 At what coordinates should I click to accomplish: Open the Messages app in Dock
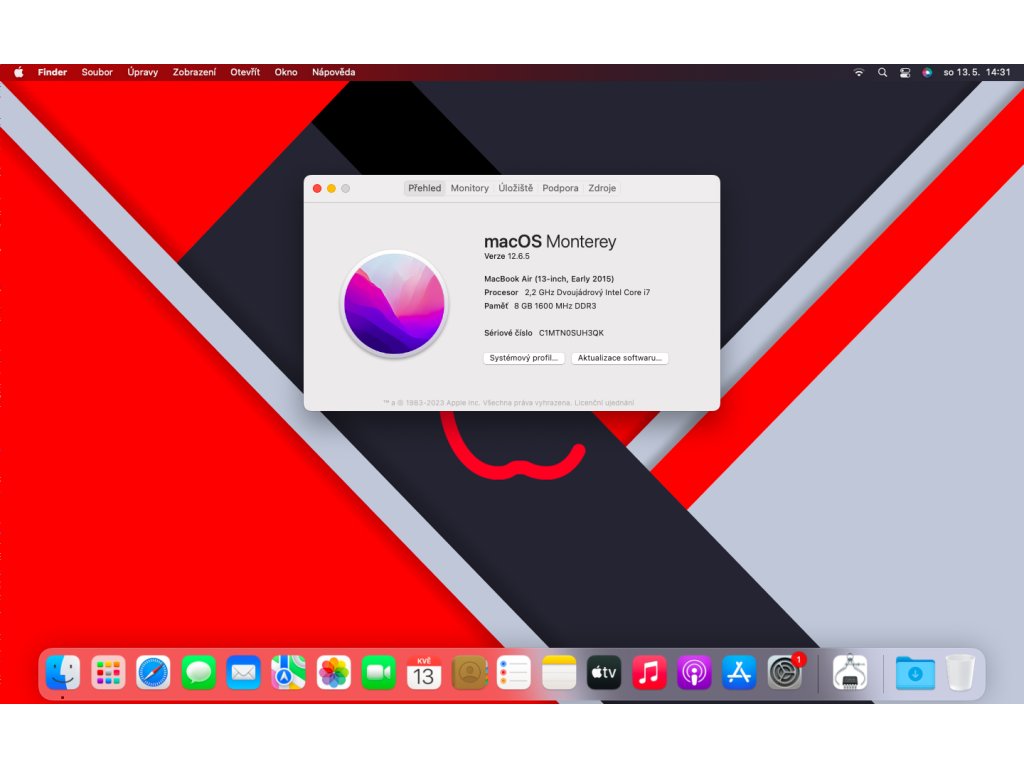[199, 673]
